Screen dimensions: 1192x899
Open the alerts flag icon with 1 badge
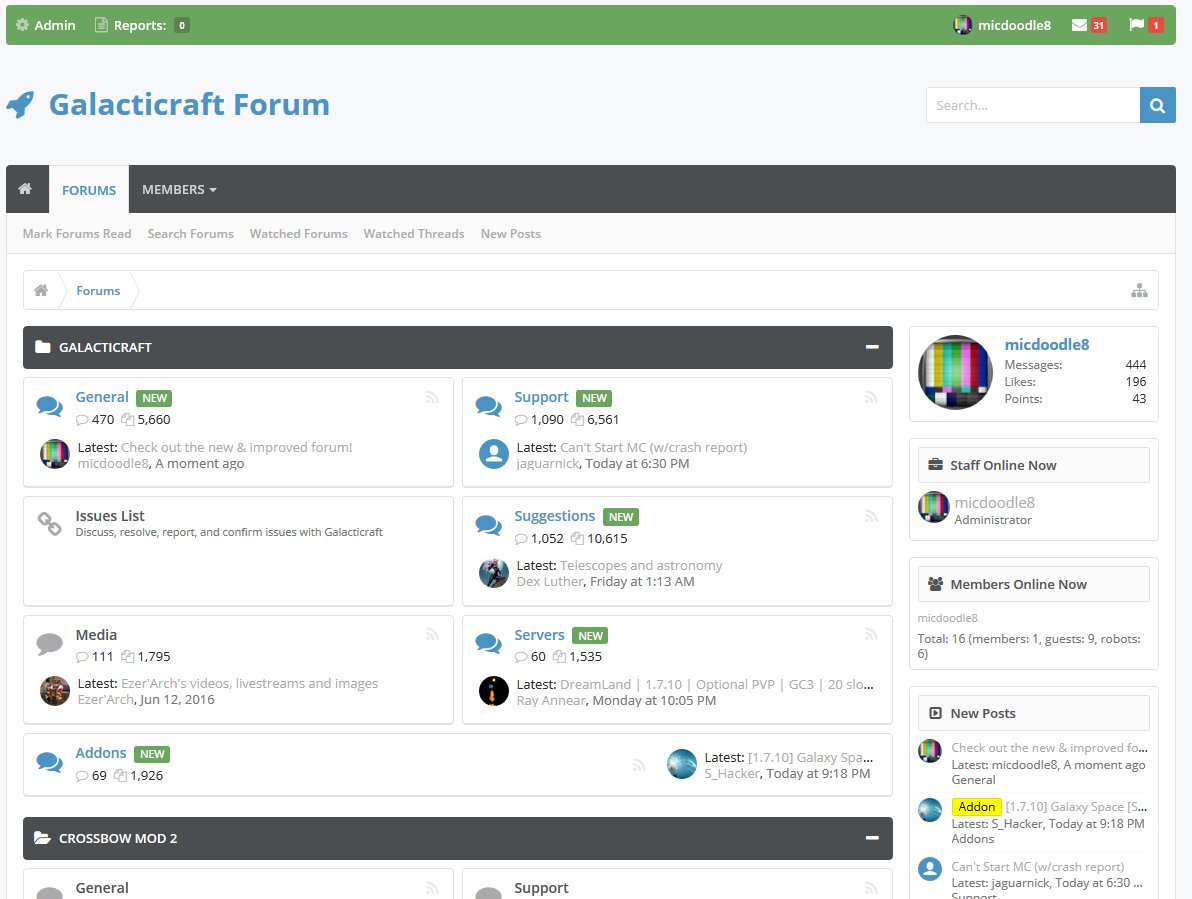pos(1146,25)
